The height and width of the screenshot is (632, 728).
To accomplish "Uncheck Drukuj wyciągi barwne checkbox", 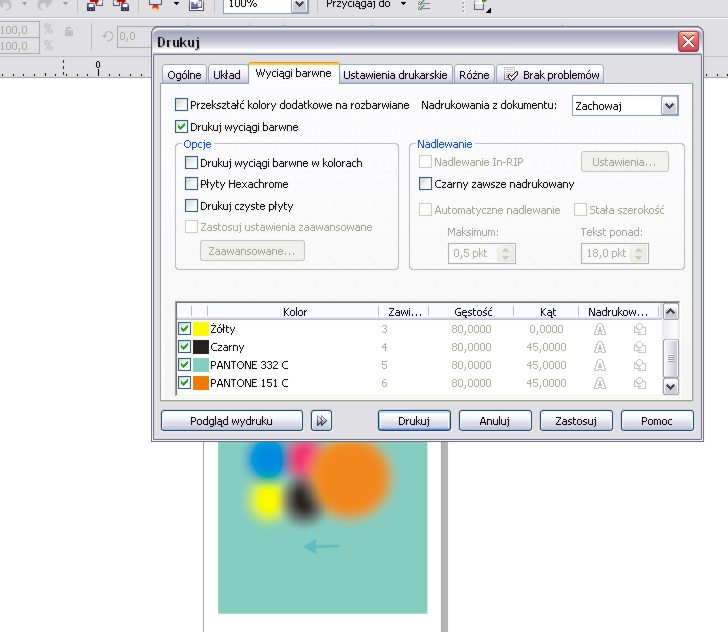I will 181,127.
